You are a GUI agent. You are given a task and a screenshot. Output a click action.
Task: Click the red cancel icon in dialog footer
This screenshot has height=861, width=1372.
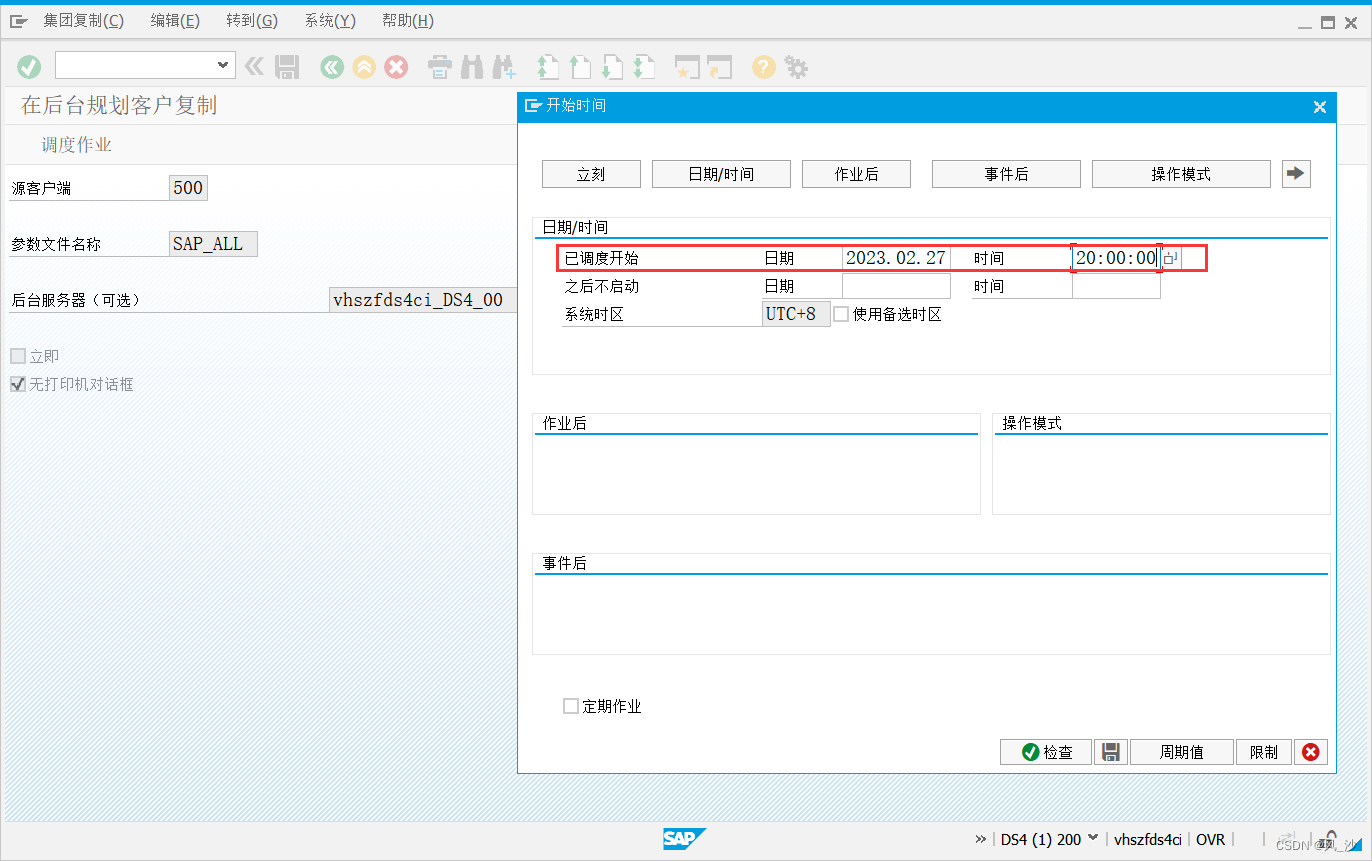coord(1310,752)
